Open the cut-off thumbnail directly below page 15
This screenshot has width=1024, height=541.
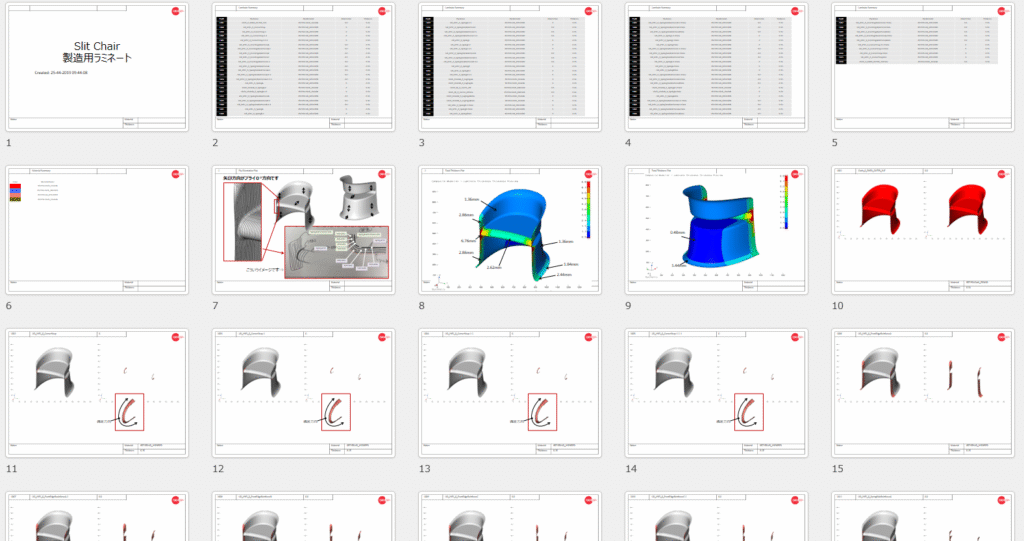coord(921,516)
